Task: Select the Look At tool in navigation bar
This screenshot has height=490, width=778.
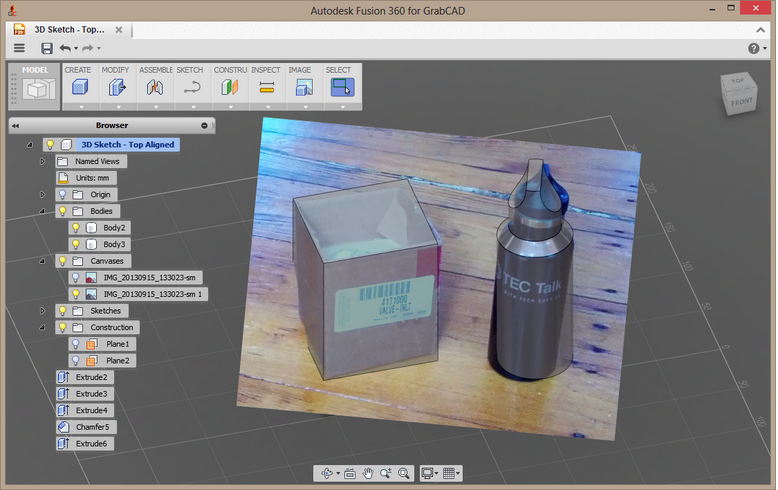Action: click(350, 473)
